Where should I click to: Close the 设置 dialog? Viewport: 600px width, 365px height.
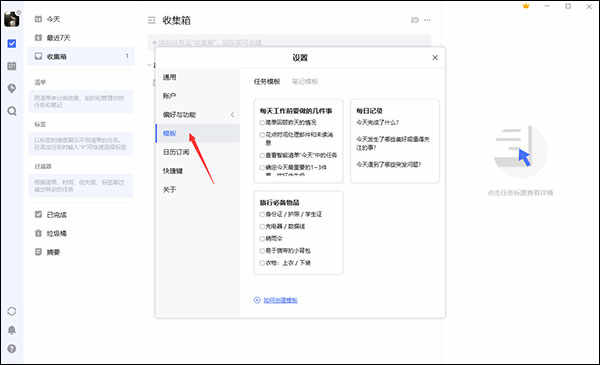[435, 57]
